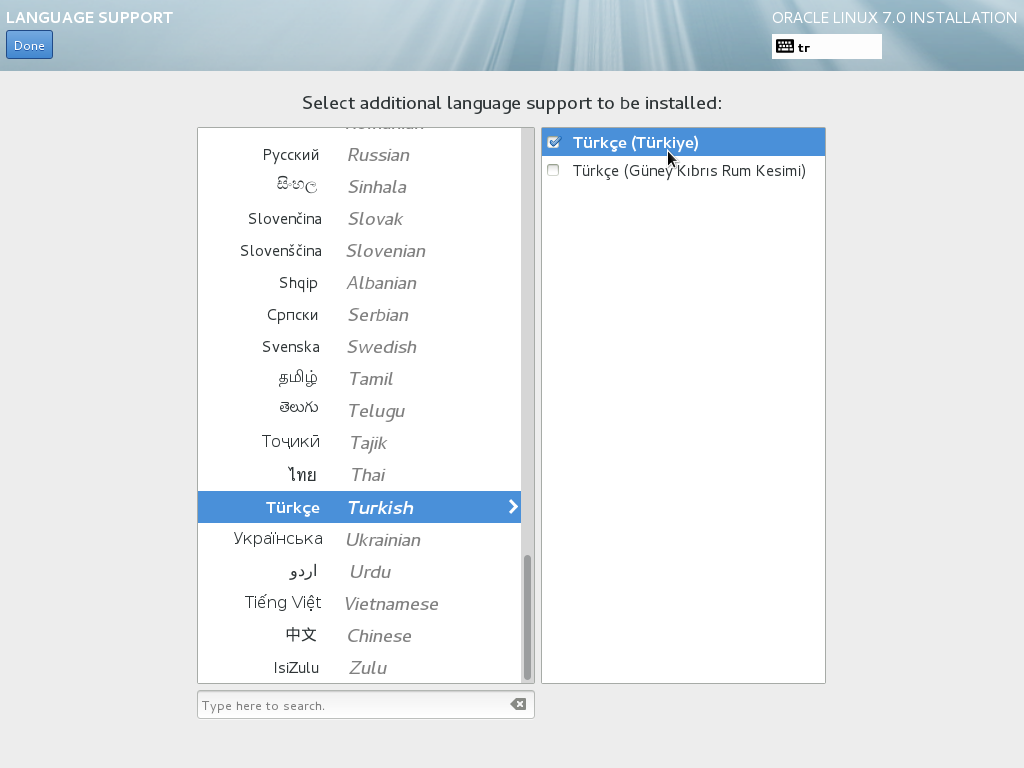Uncheck Türkçe (Türkiye) checkbox

554,143
